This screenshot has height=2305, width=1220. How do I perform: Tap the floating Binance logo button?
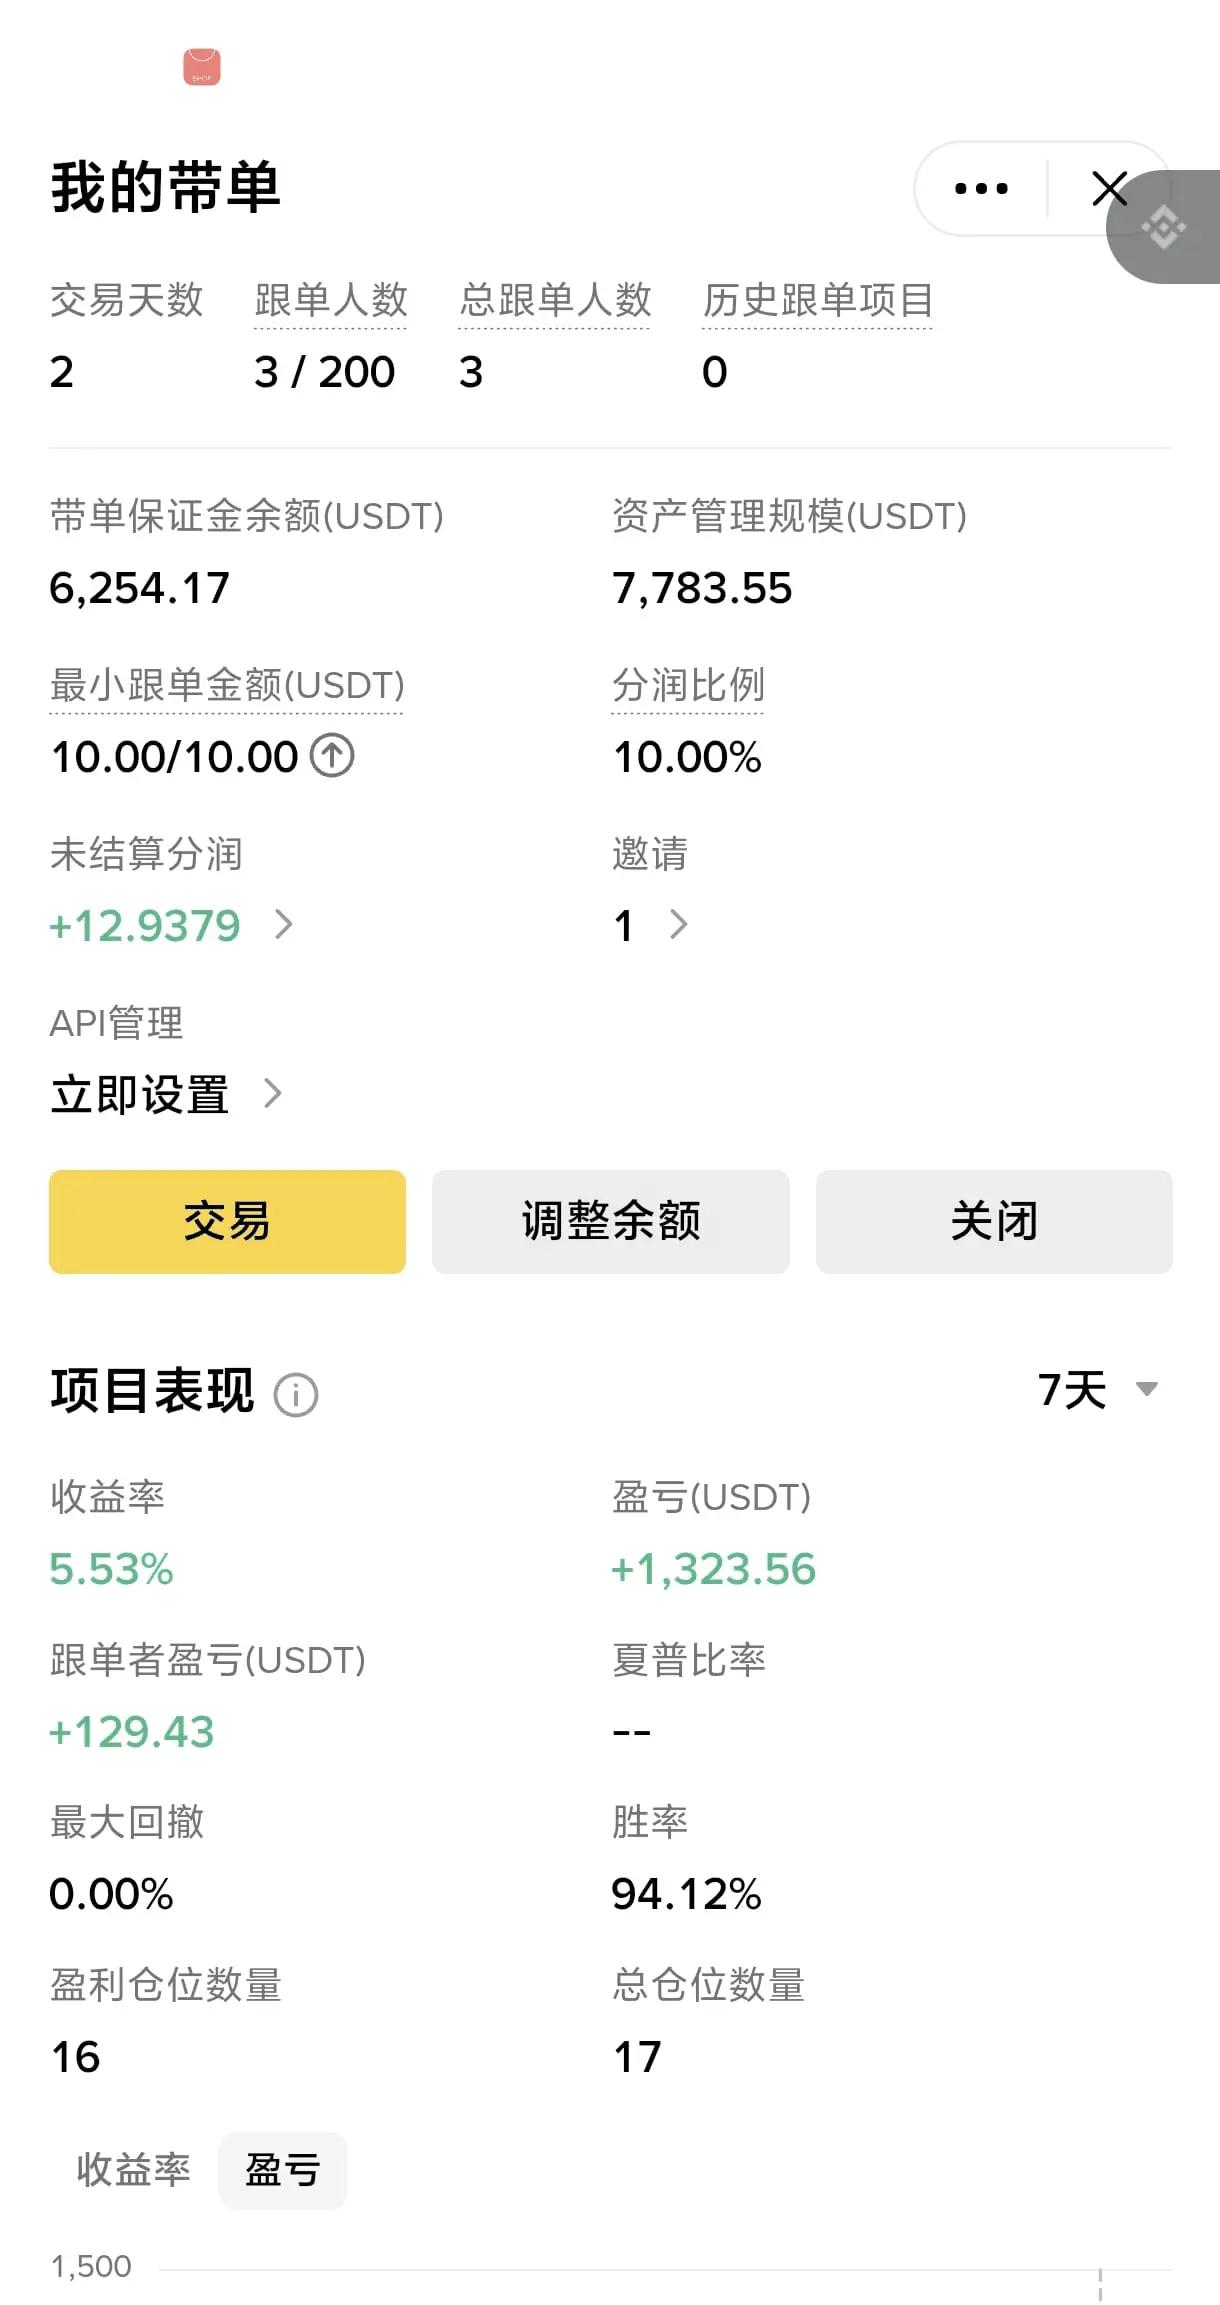click(1164, 227)
